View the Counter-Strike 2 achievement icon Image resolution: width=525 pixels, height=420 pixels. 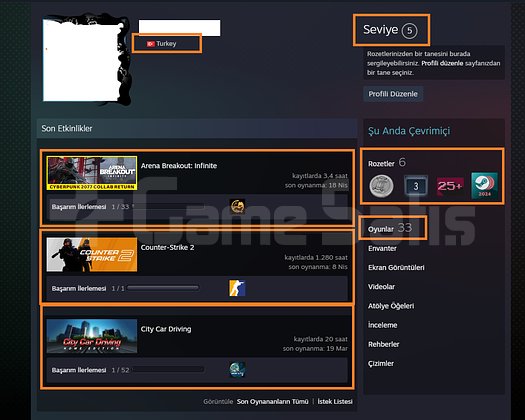(237, 288)
